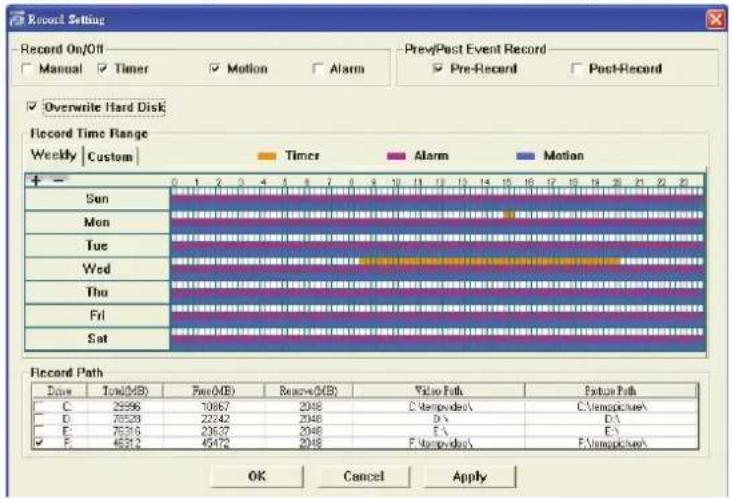Click the Apply button
732x499 pixels.
tap(470, 476)
